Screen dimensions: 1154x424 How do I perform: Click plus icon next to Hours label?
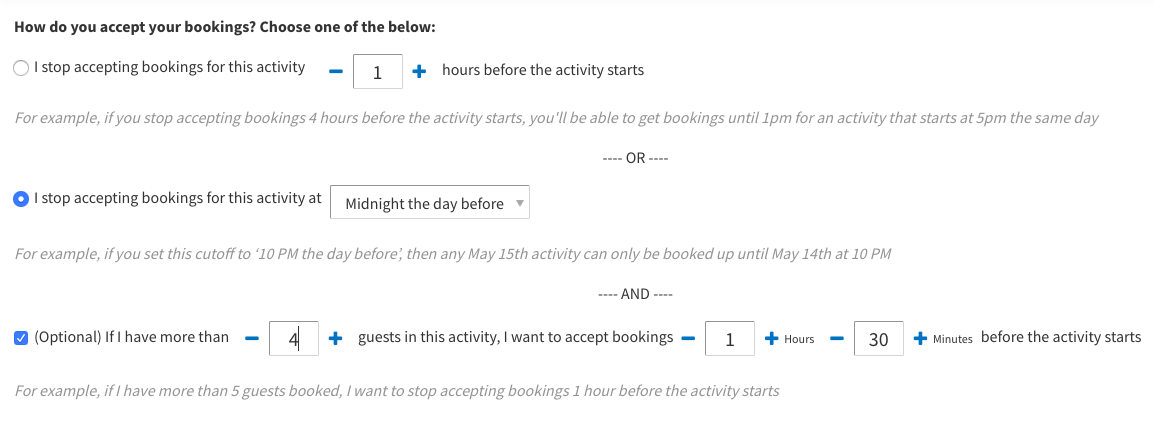(772, 339)
